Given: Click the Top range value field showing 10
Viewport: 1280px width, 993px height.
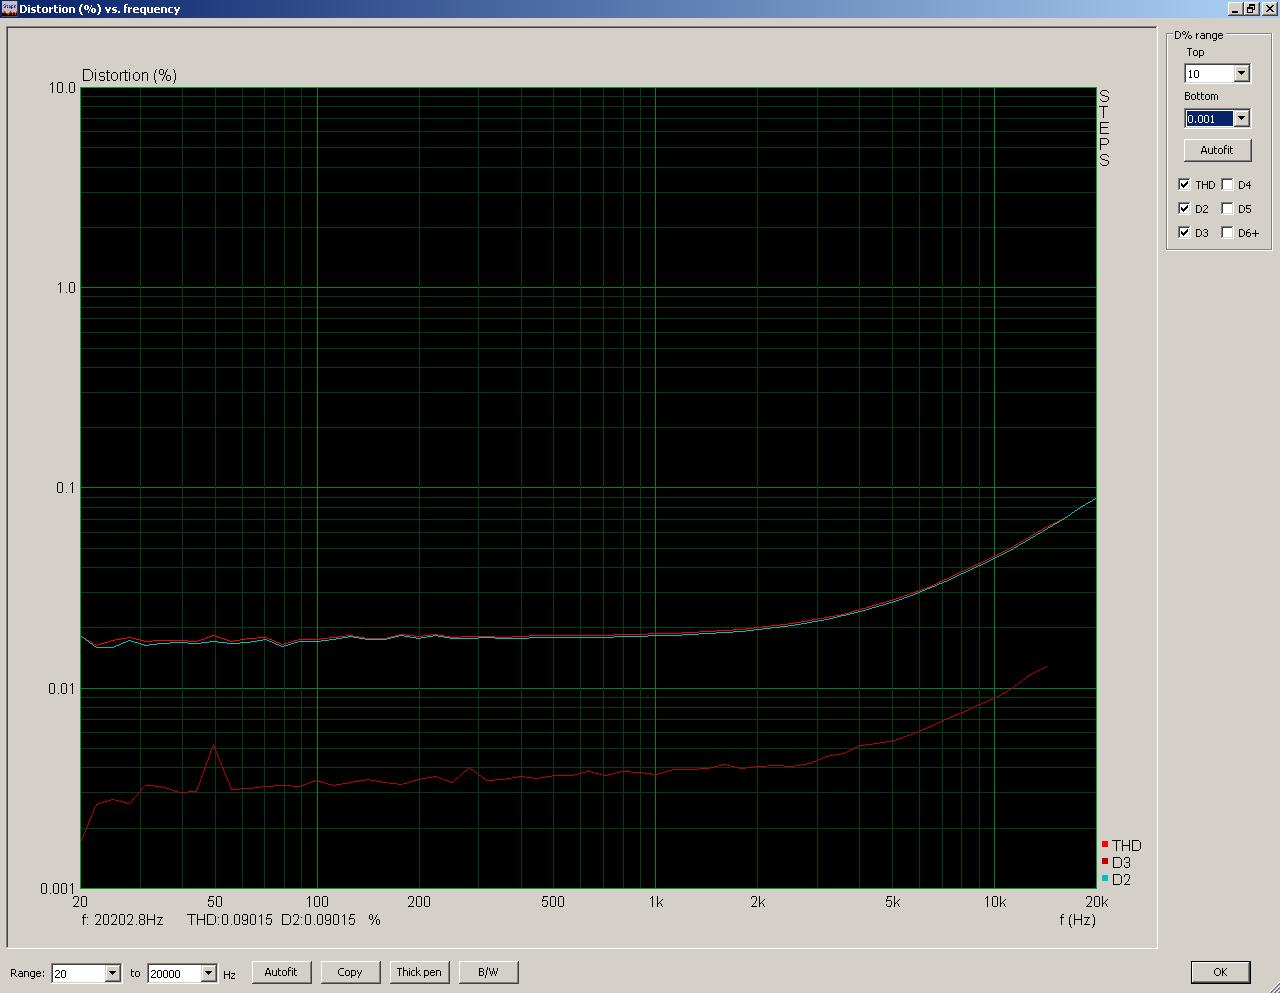Looking at the screenshot, I should click(x=1209, y=74).
